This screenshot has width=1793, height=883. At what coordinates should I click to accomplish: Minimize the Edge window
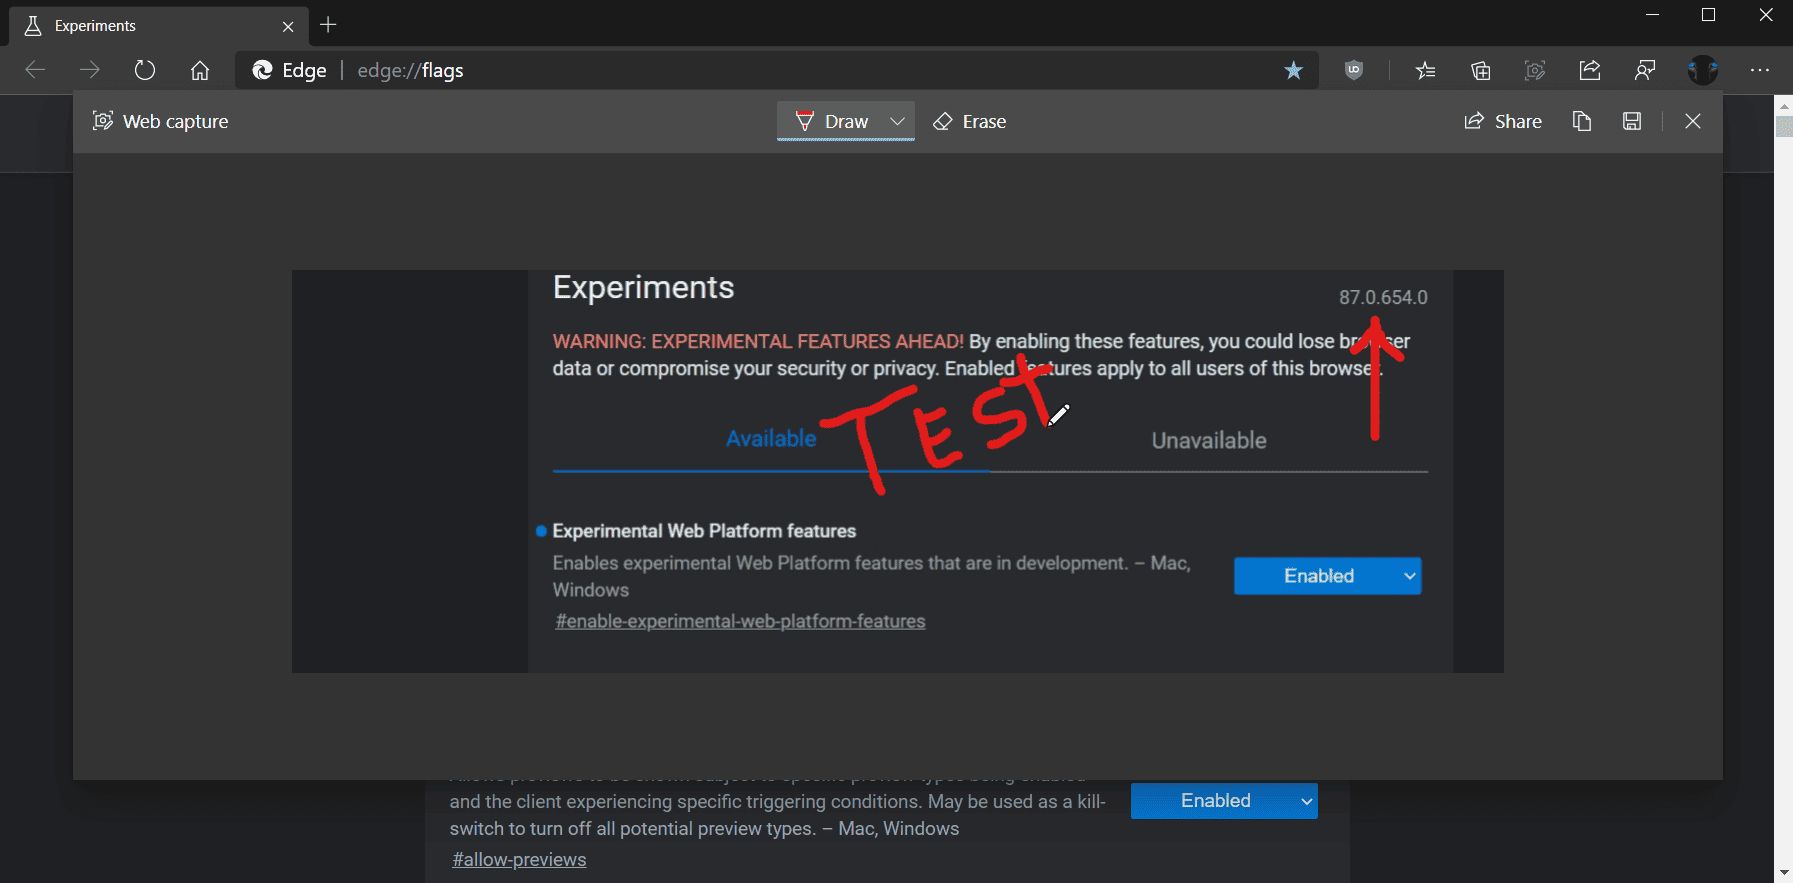[x=1653, y=15]
